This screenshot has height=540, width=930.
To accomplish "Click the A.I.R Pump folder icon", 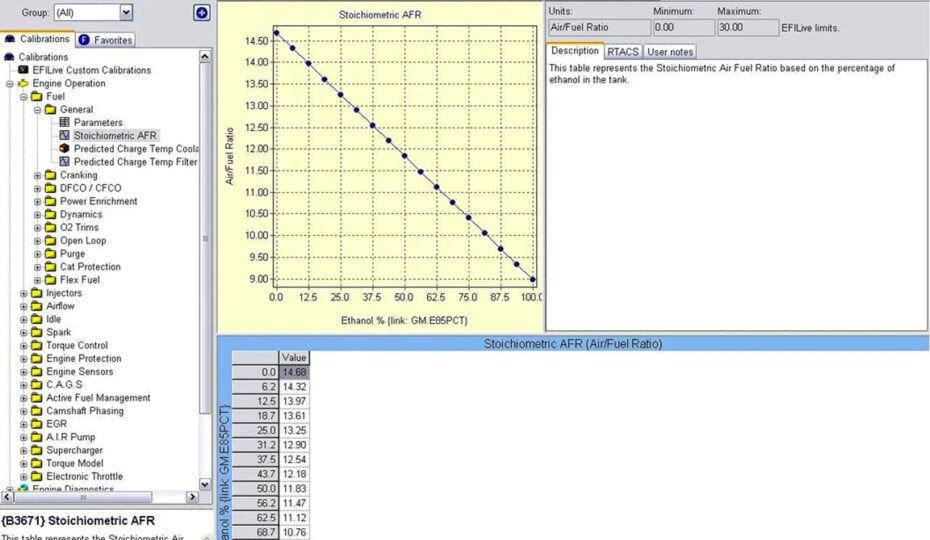I will (37, 437).
